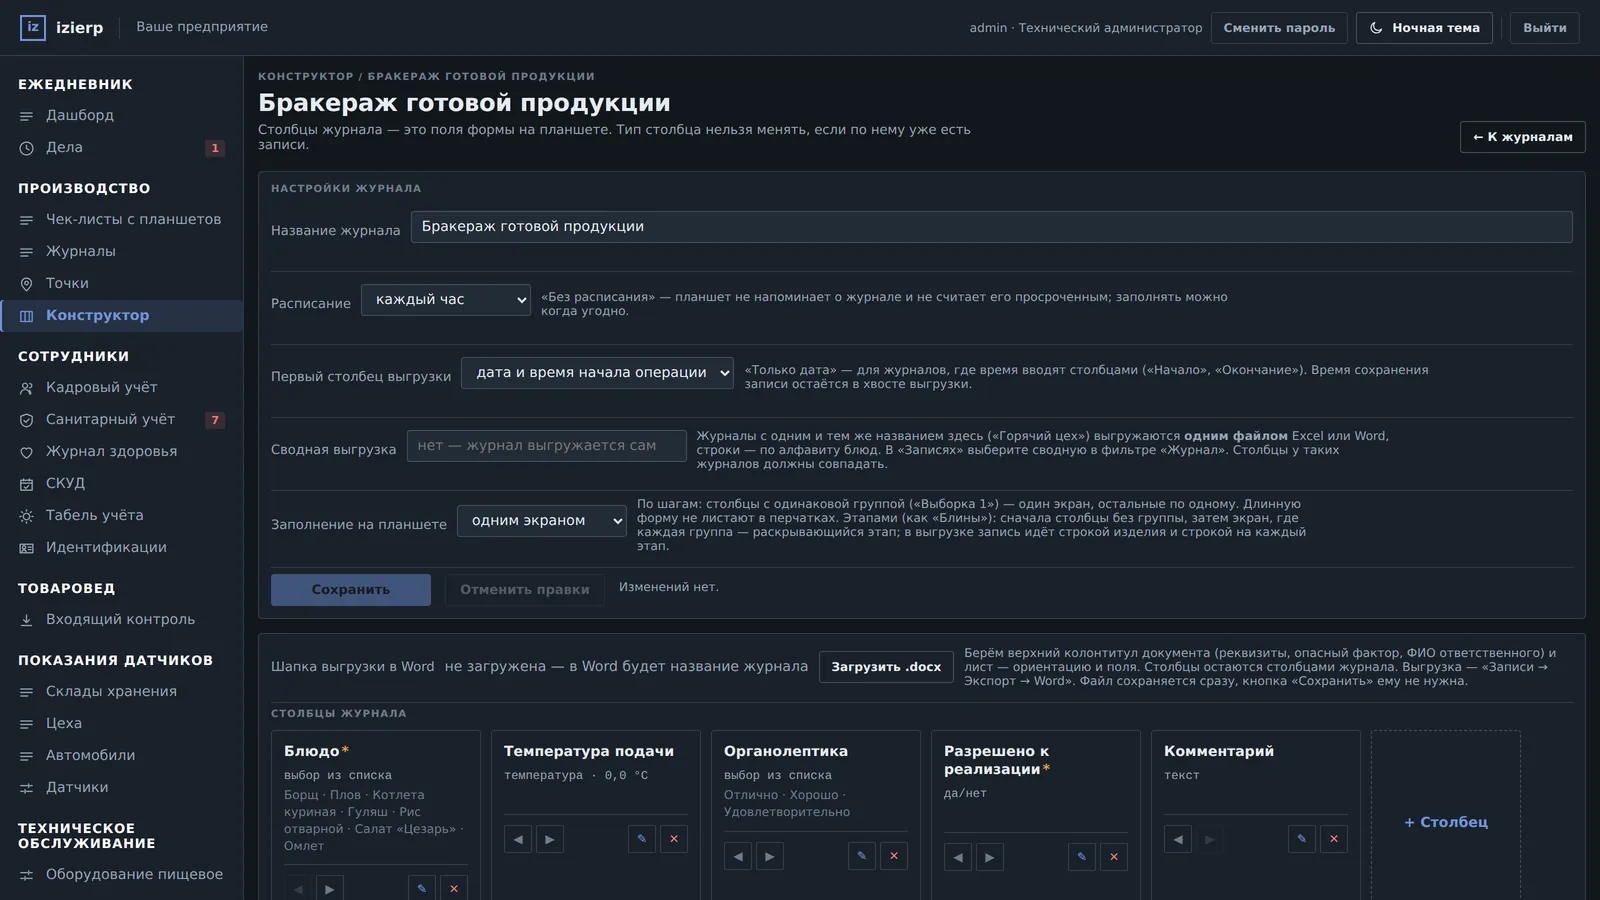1600x900 pixels.
Task: Click the Название журнала input field
Action: coord(992,227)
